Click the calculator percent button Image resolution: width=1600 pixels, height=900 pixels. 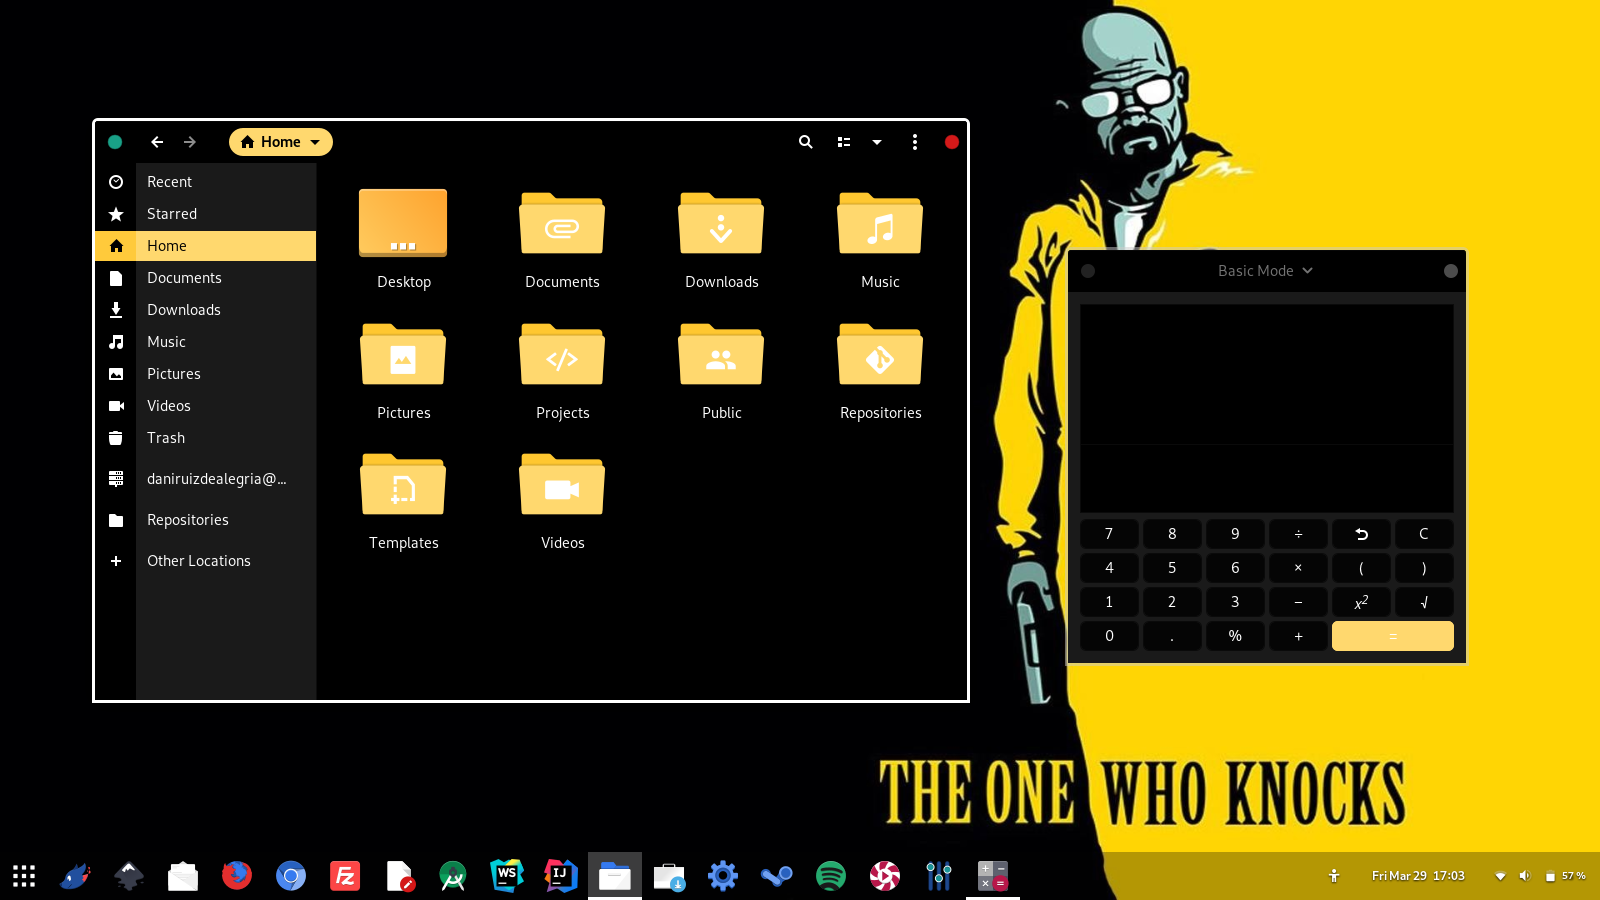coord(1235,636)
